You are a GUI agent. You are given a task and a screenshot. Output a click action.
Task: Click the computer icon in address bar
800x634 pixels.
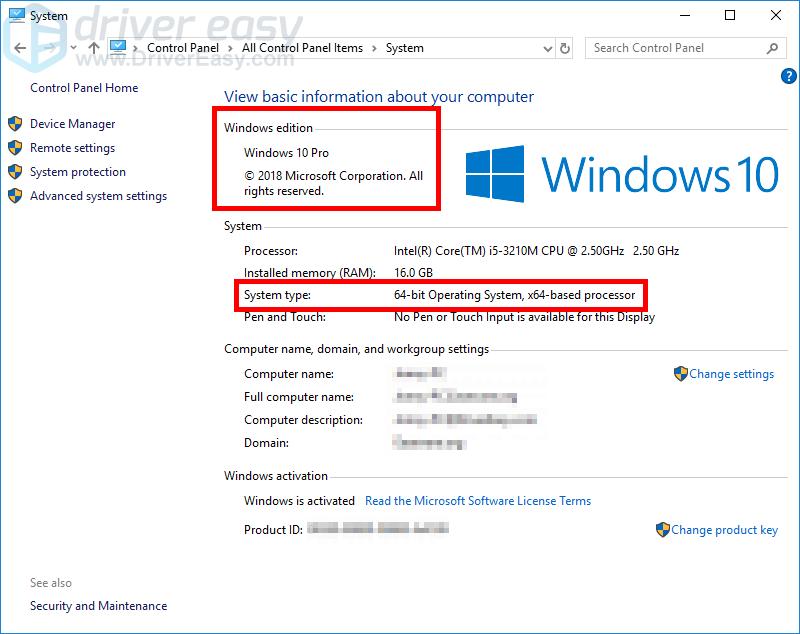[x=118, y=47]
